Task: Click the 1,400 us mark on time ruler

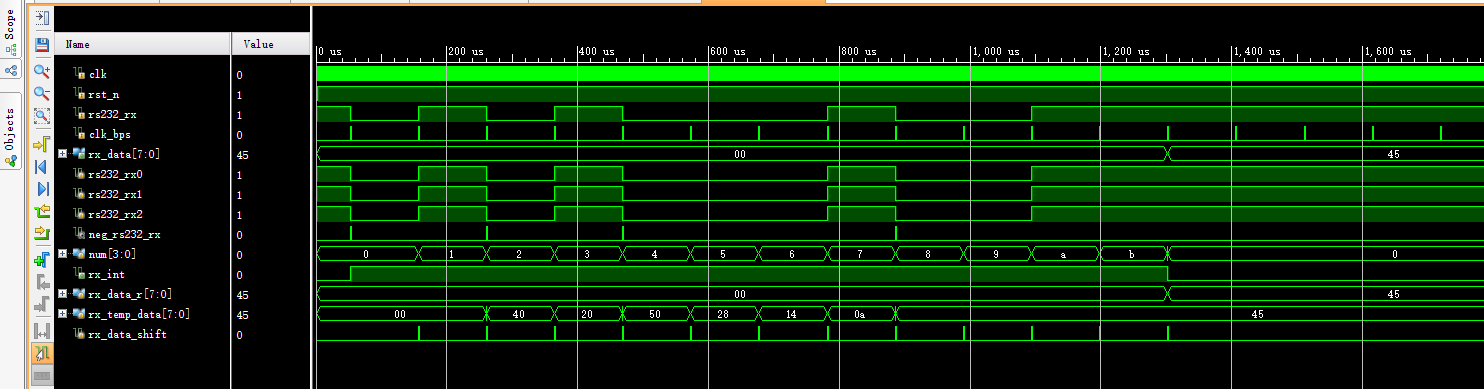Action: (1257, 51)
